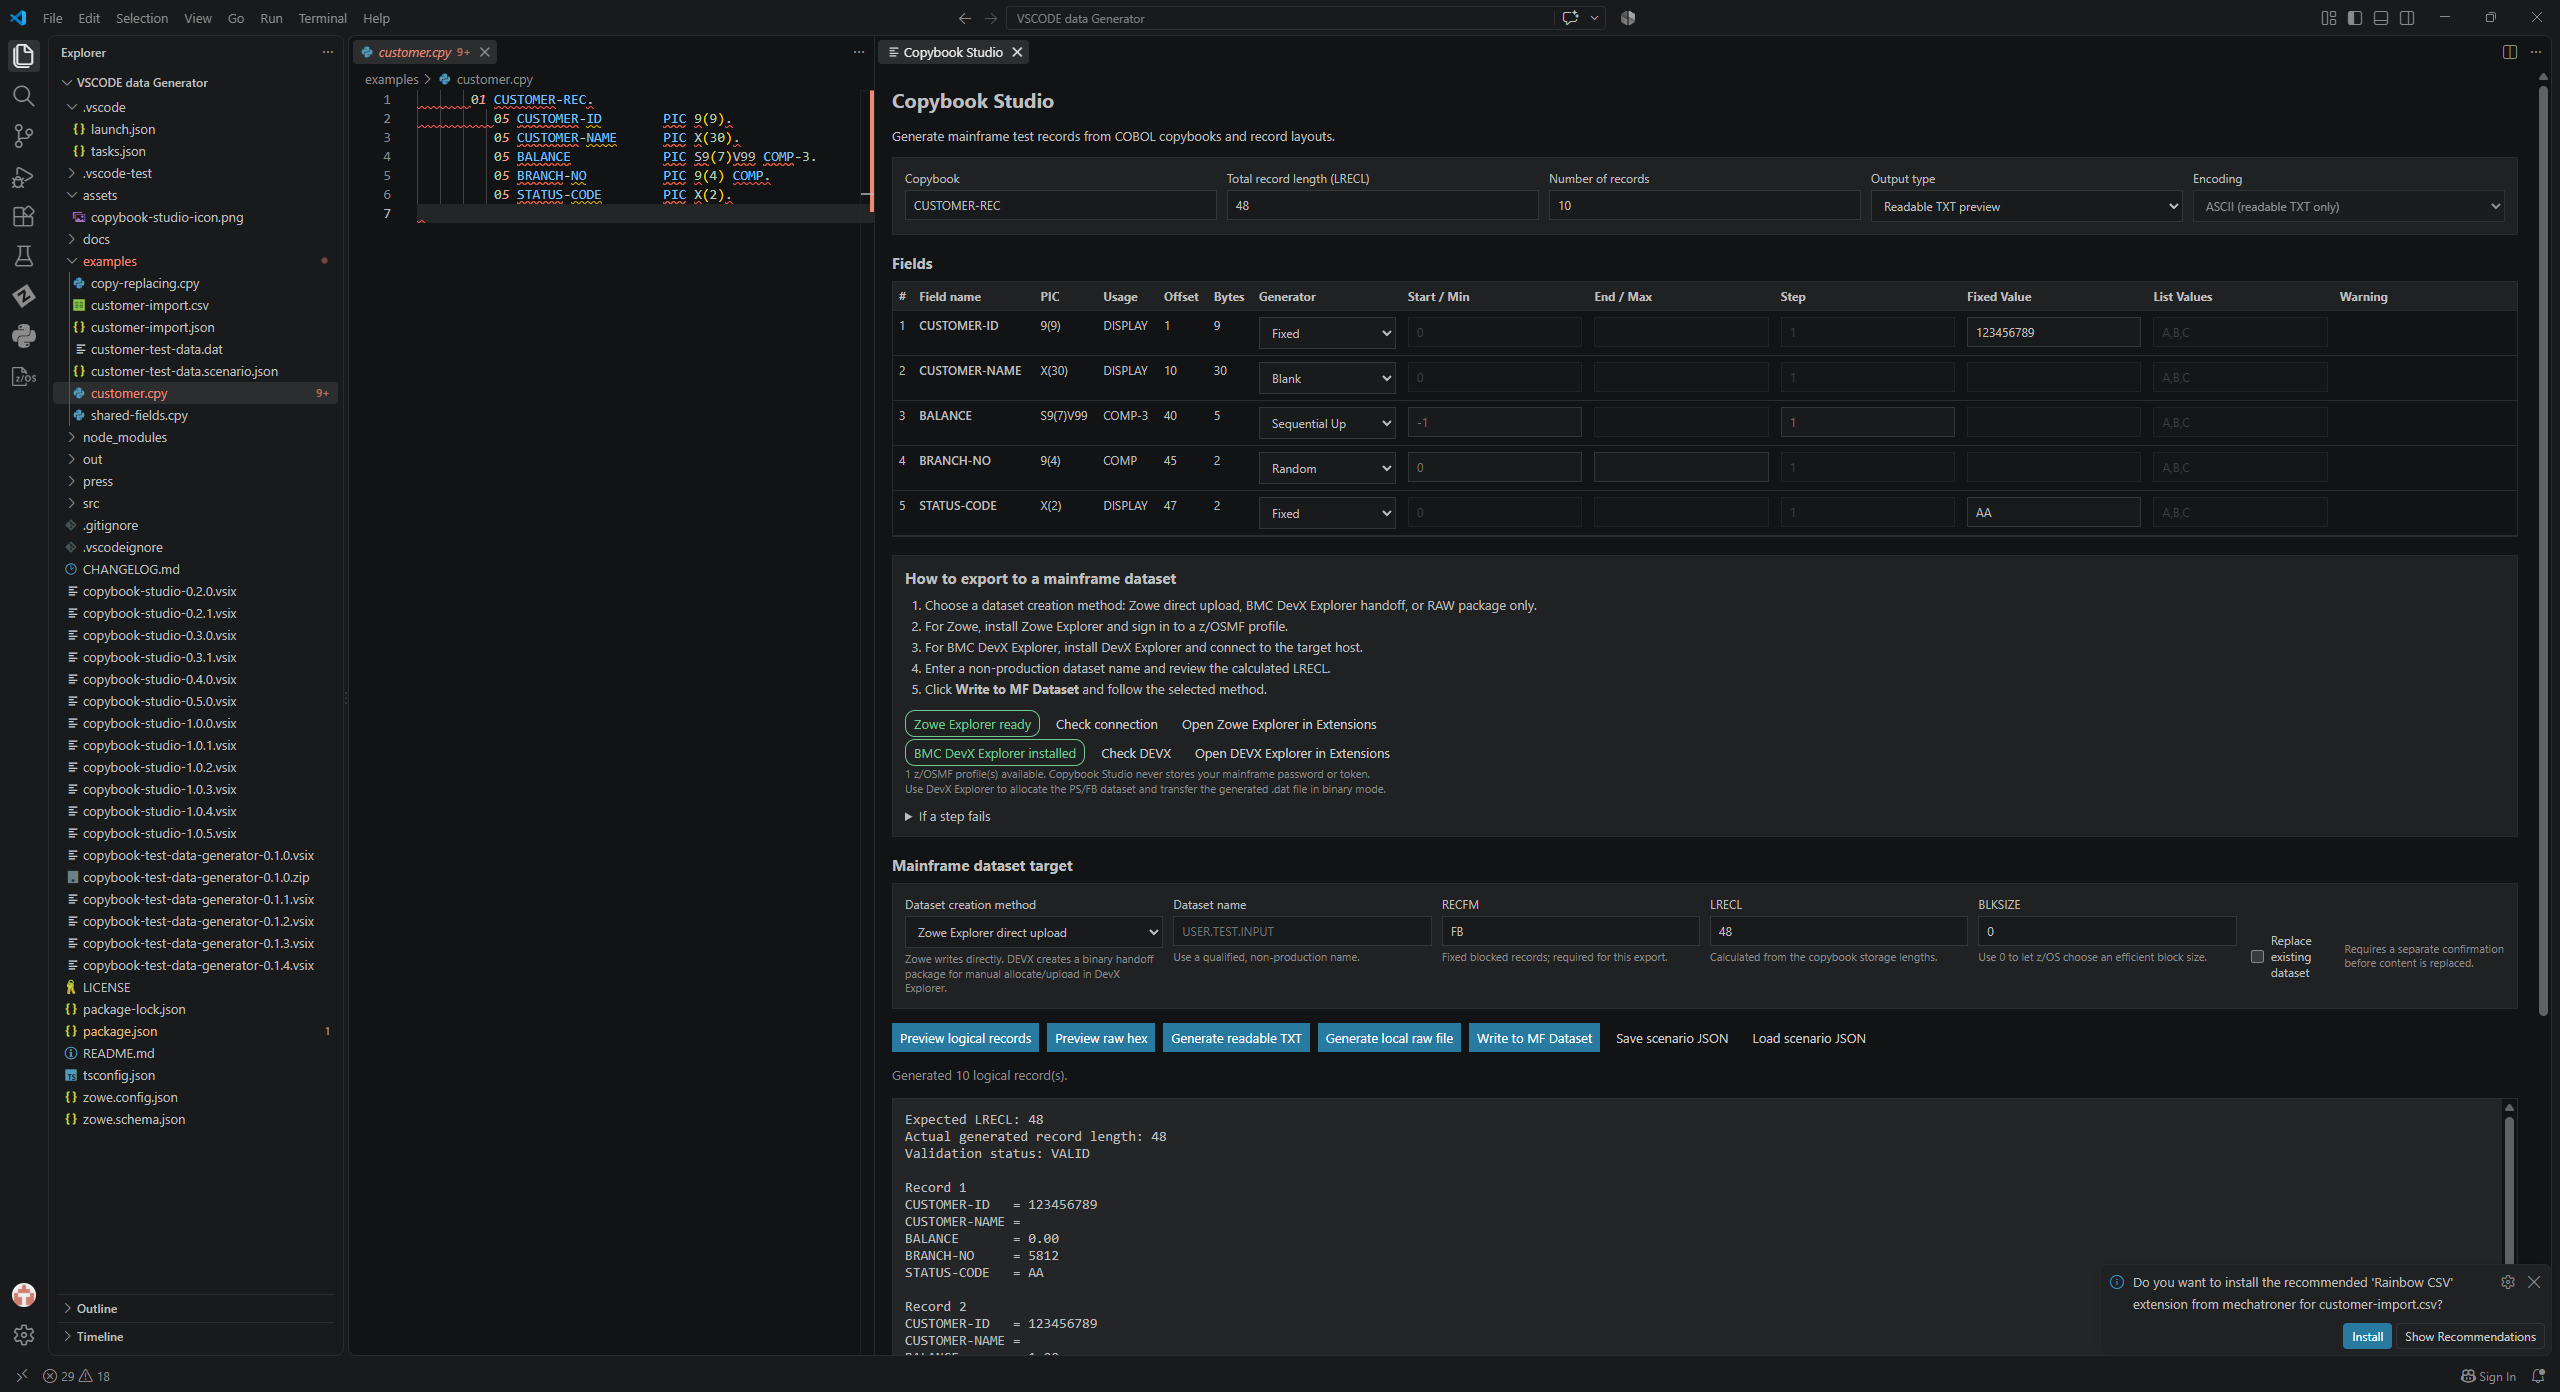Close the Rainbow CSV notification

click(2533, 1282)
